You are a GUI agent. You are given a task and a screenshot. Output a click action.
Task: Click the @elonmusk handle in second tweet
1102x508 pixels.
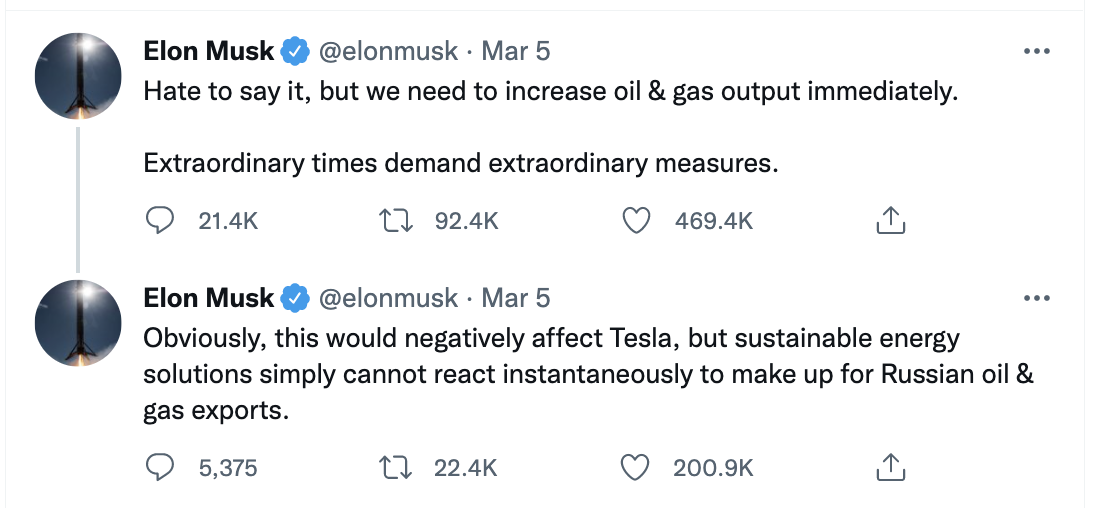click(388, 298)
